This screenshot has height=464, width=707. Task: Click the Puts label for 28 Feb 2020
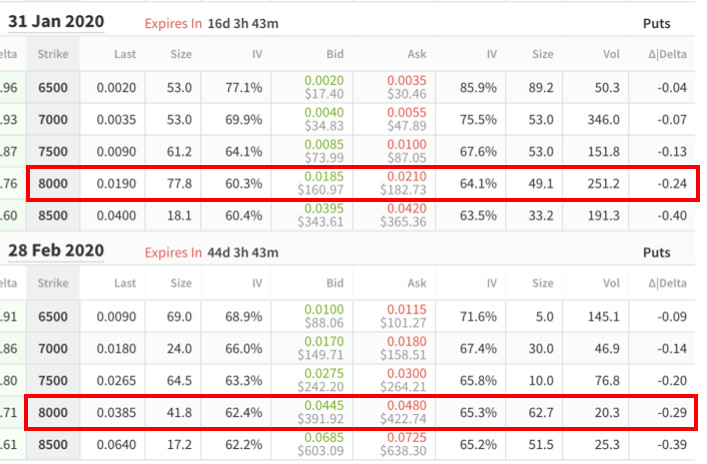656,253
